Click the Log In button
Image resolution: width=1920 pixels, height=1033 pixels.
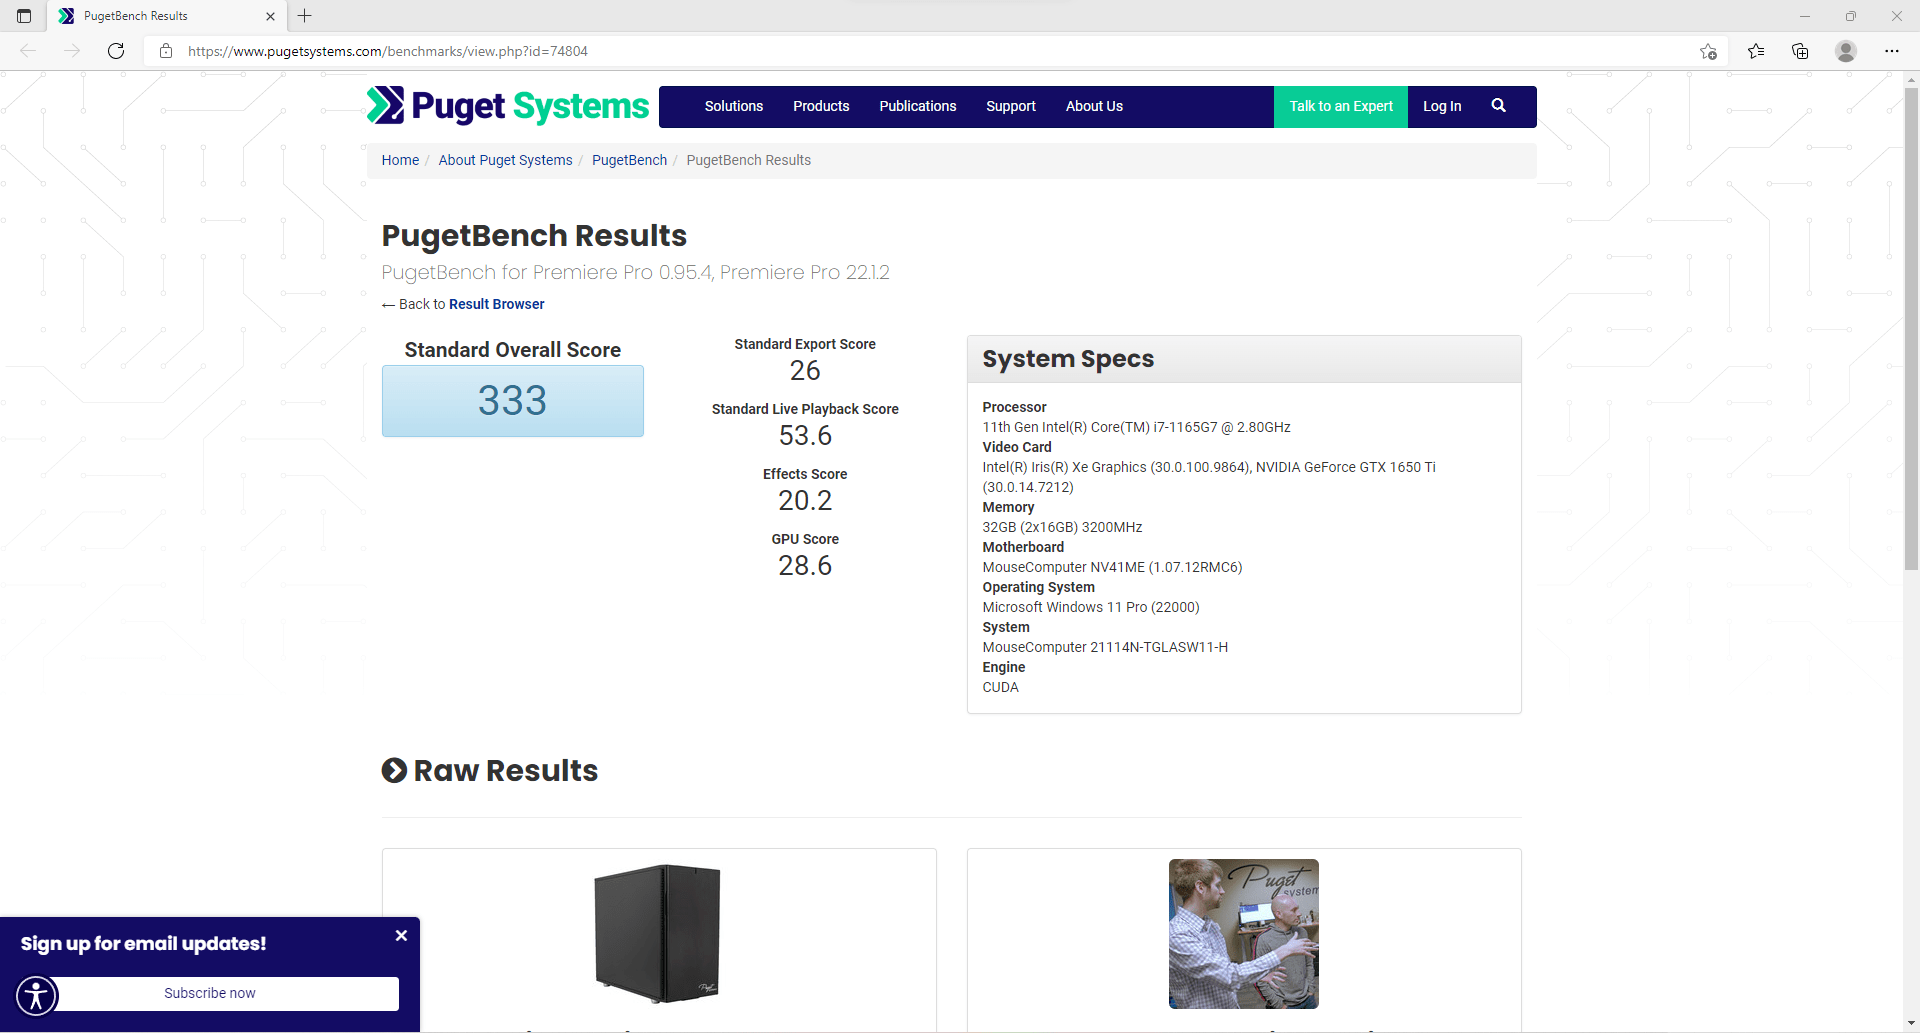1442,106
